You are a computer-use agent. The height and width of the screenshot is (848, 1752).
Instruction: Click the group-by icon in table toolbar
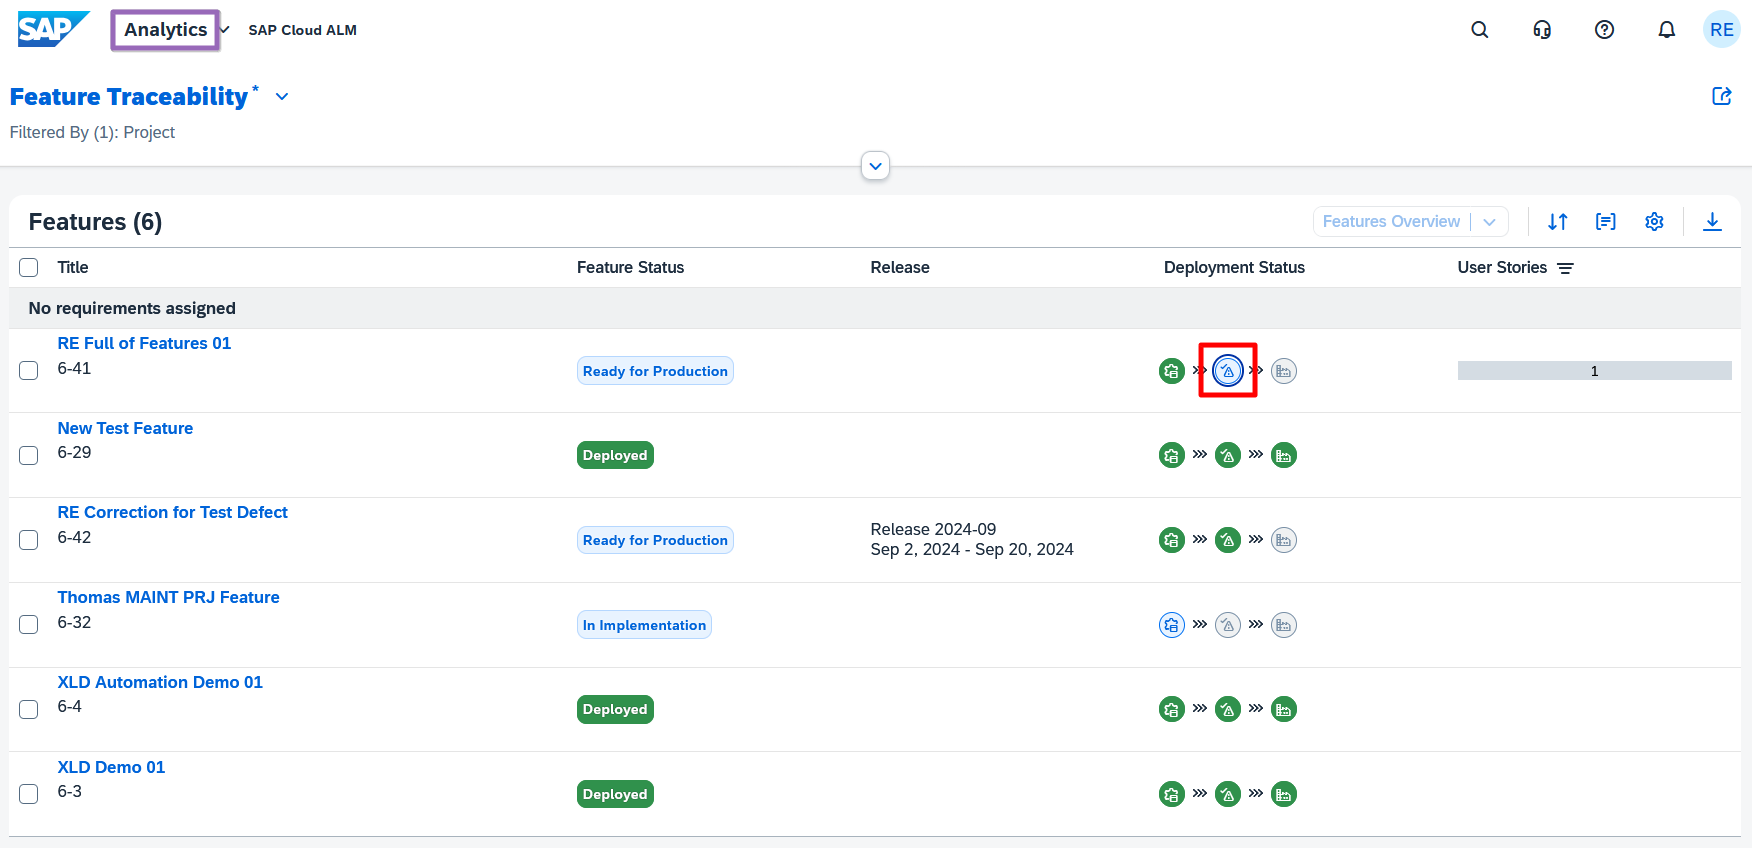tap(1605, 222)
